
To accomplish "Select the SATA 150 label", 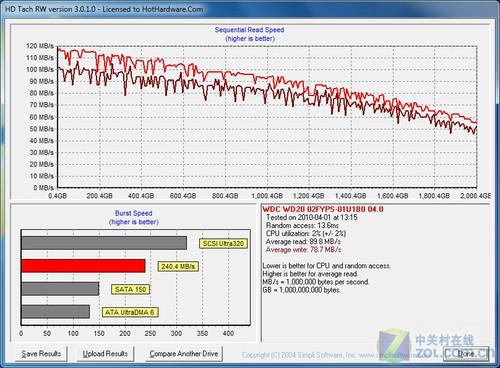I will (130, 289).
